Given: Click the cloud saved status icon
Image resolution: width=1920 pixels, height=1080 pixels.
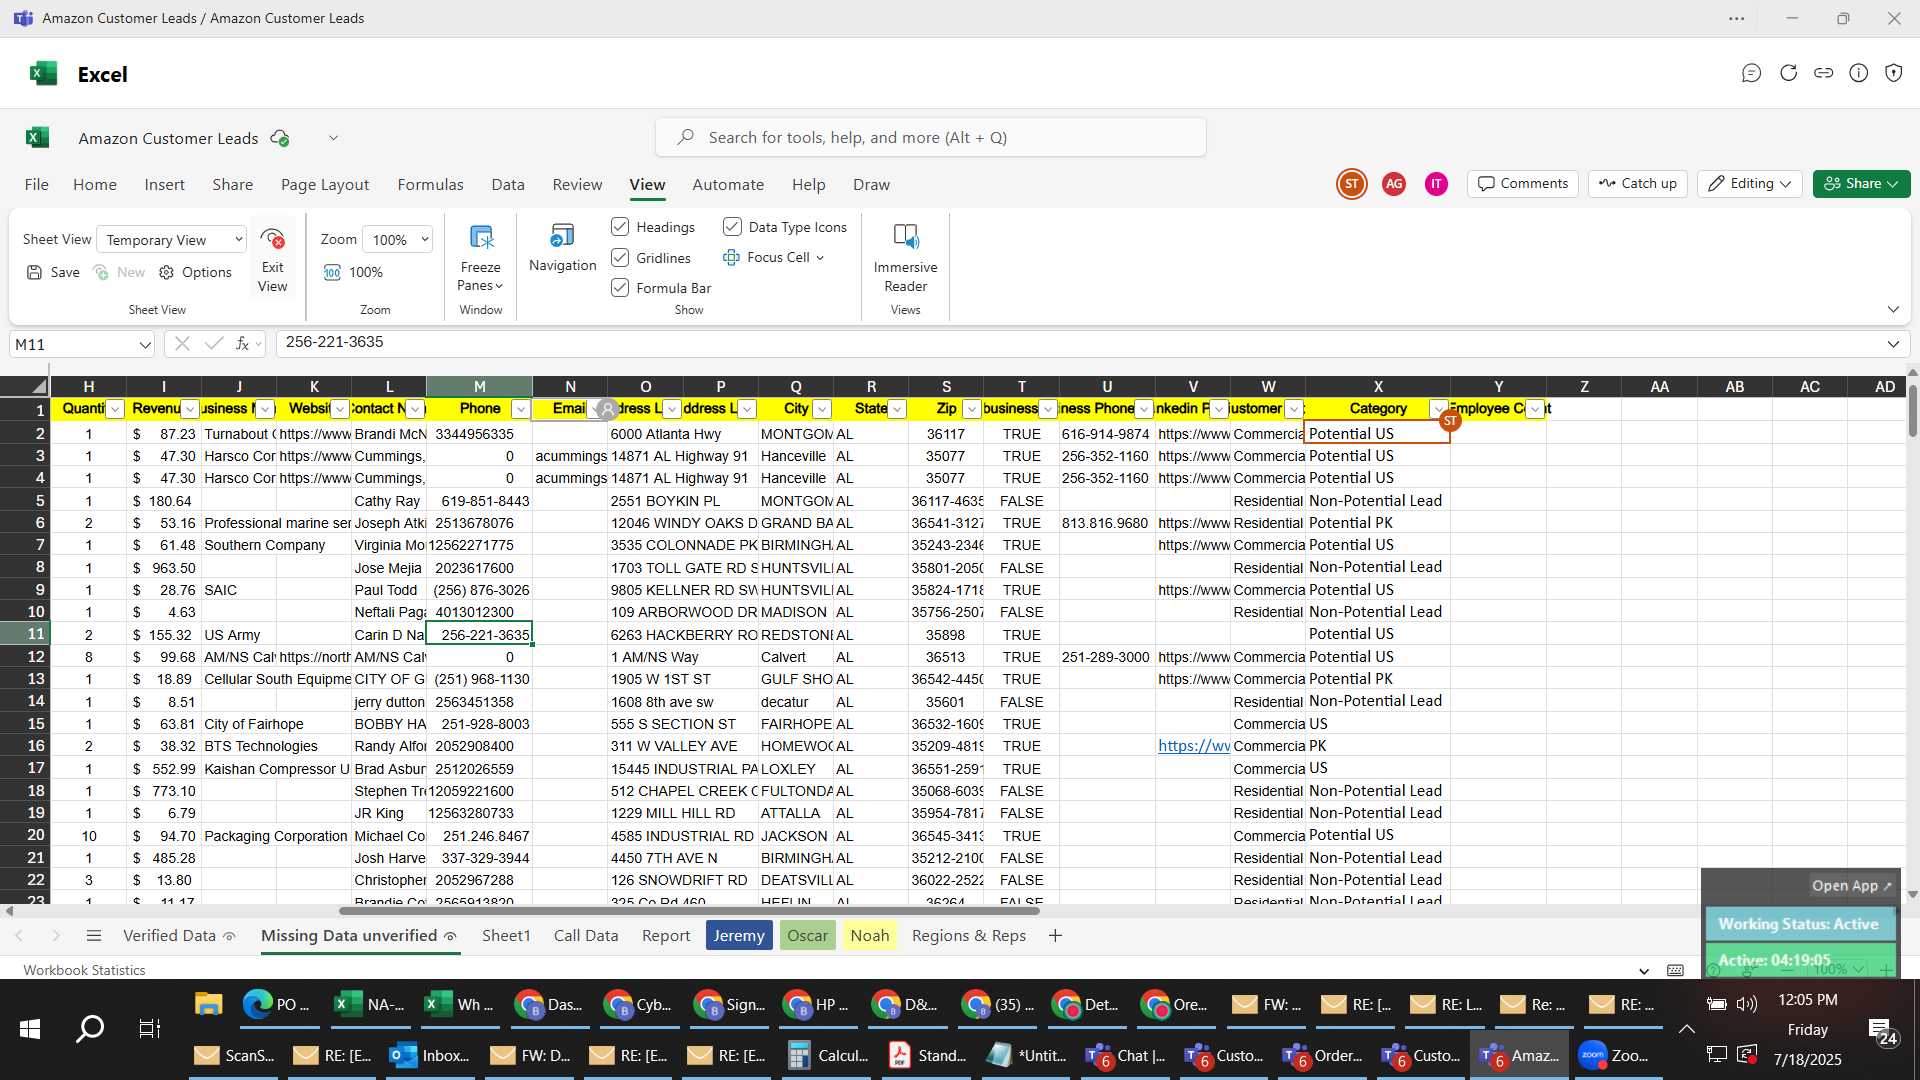Looking at the screenshot, I should (280, 138).
